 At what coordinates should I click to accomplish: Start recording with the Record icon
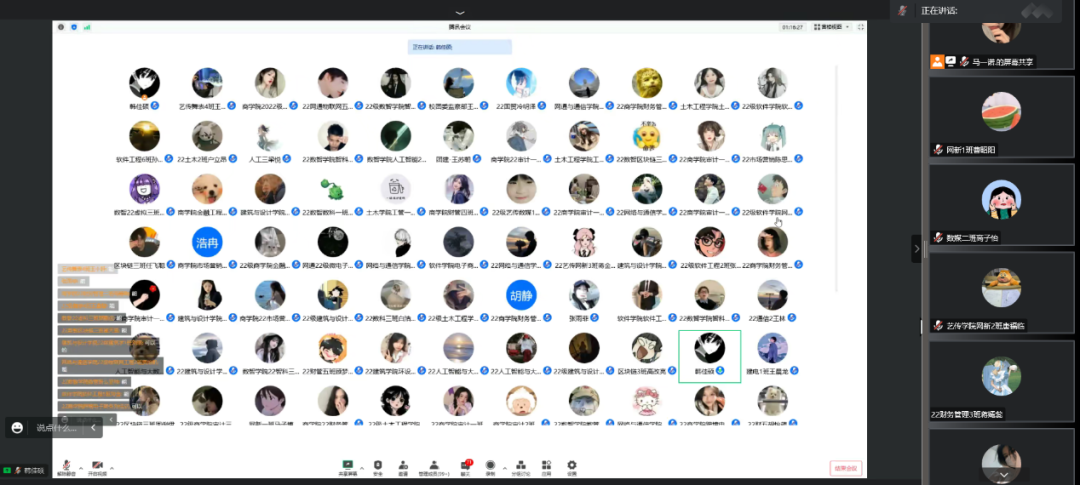pyautogui.click(x=490, y=466)
